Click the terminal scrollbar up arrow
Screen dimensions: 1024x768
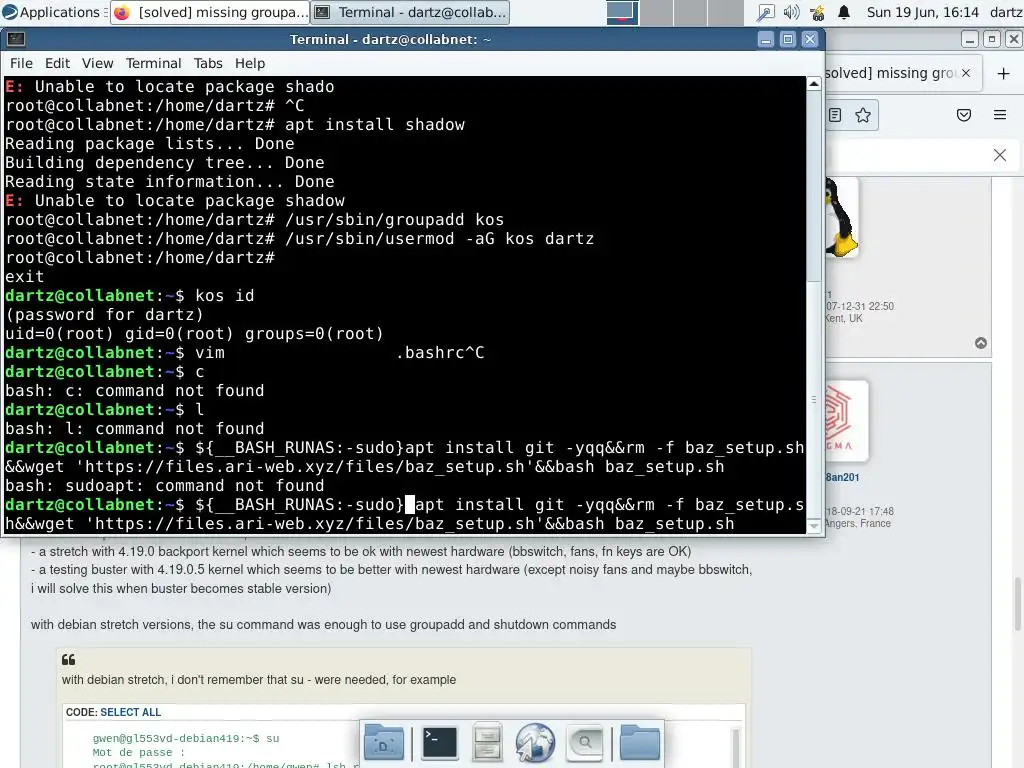[x=814, y=83]
